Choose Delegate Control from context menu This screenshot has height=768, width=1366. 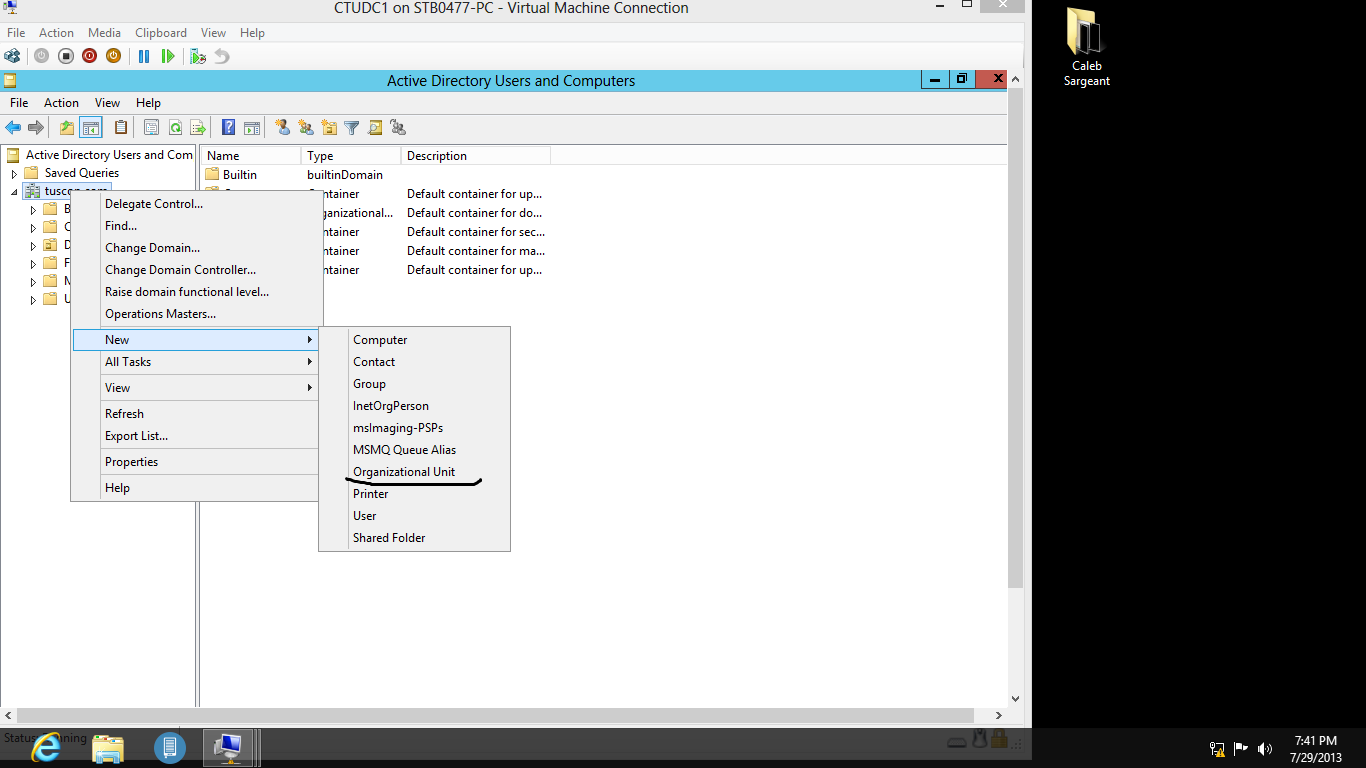(x=196, y=204)
